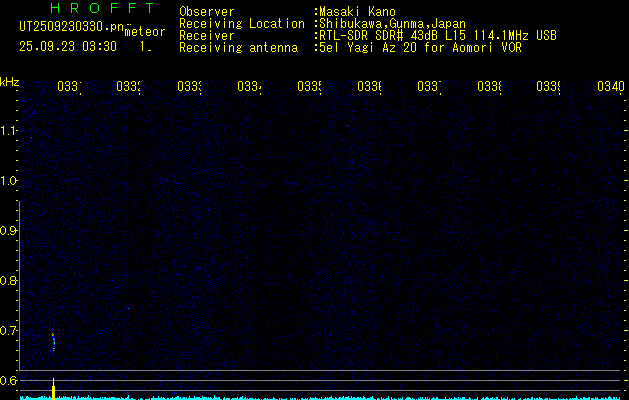Click the date 25.09.23 03:30 text

68,47
